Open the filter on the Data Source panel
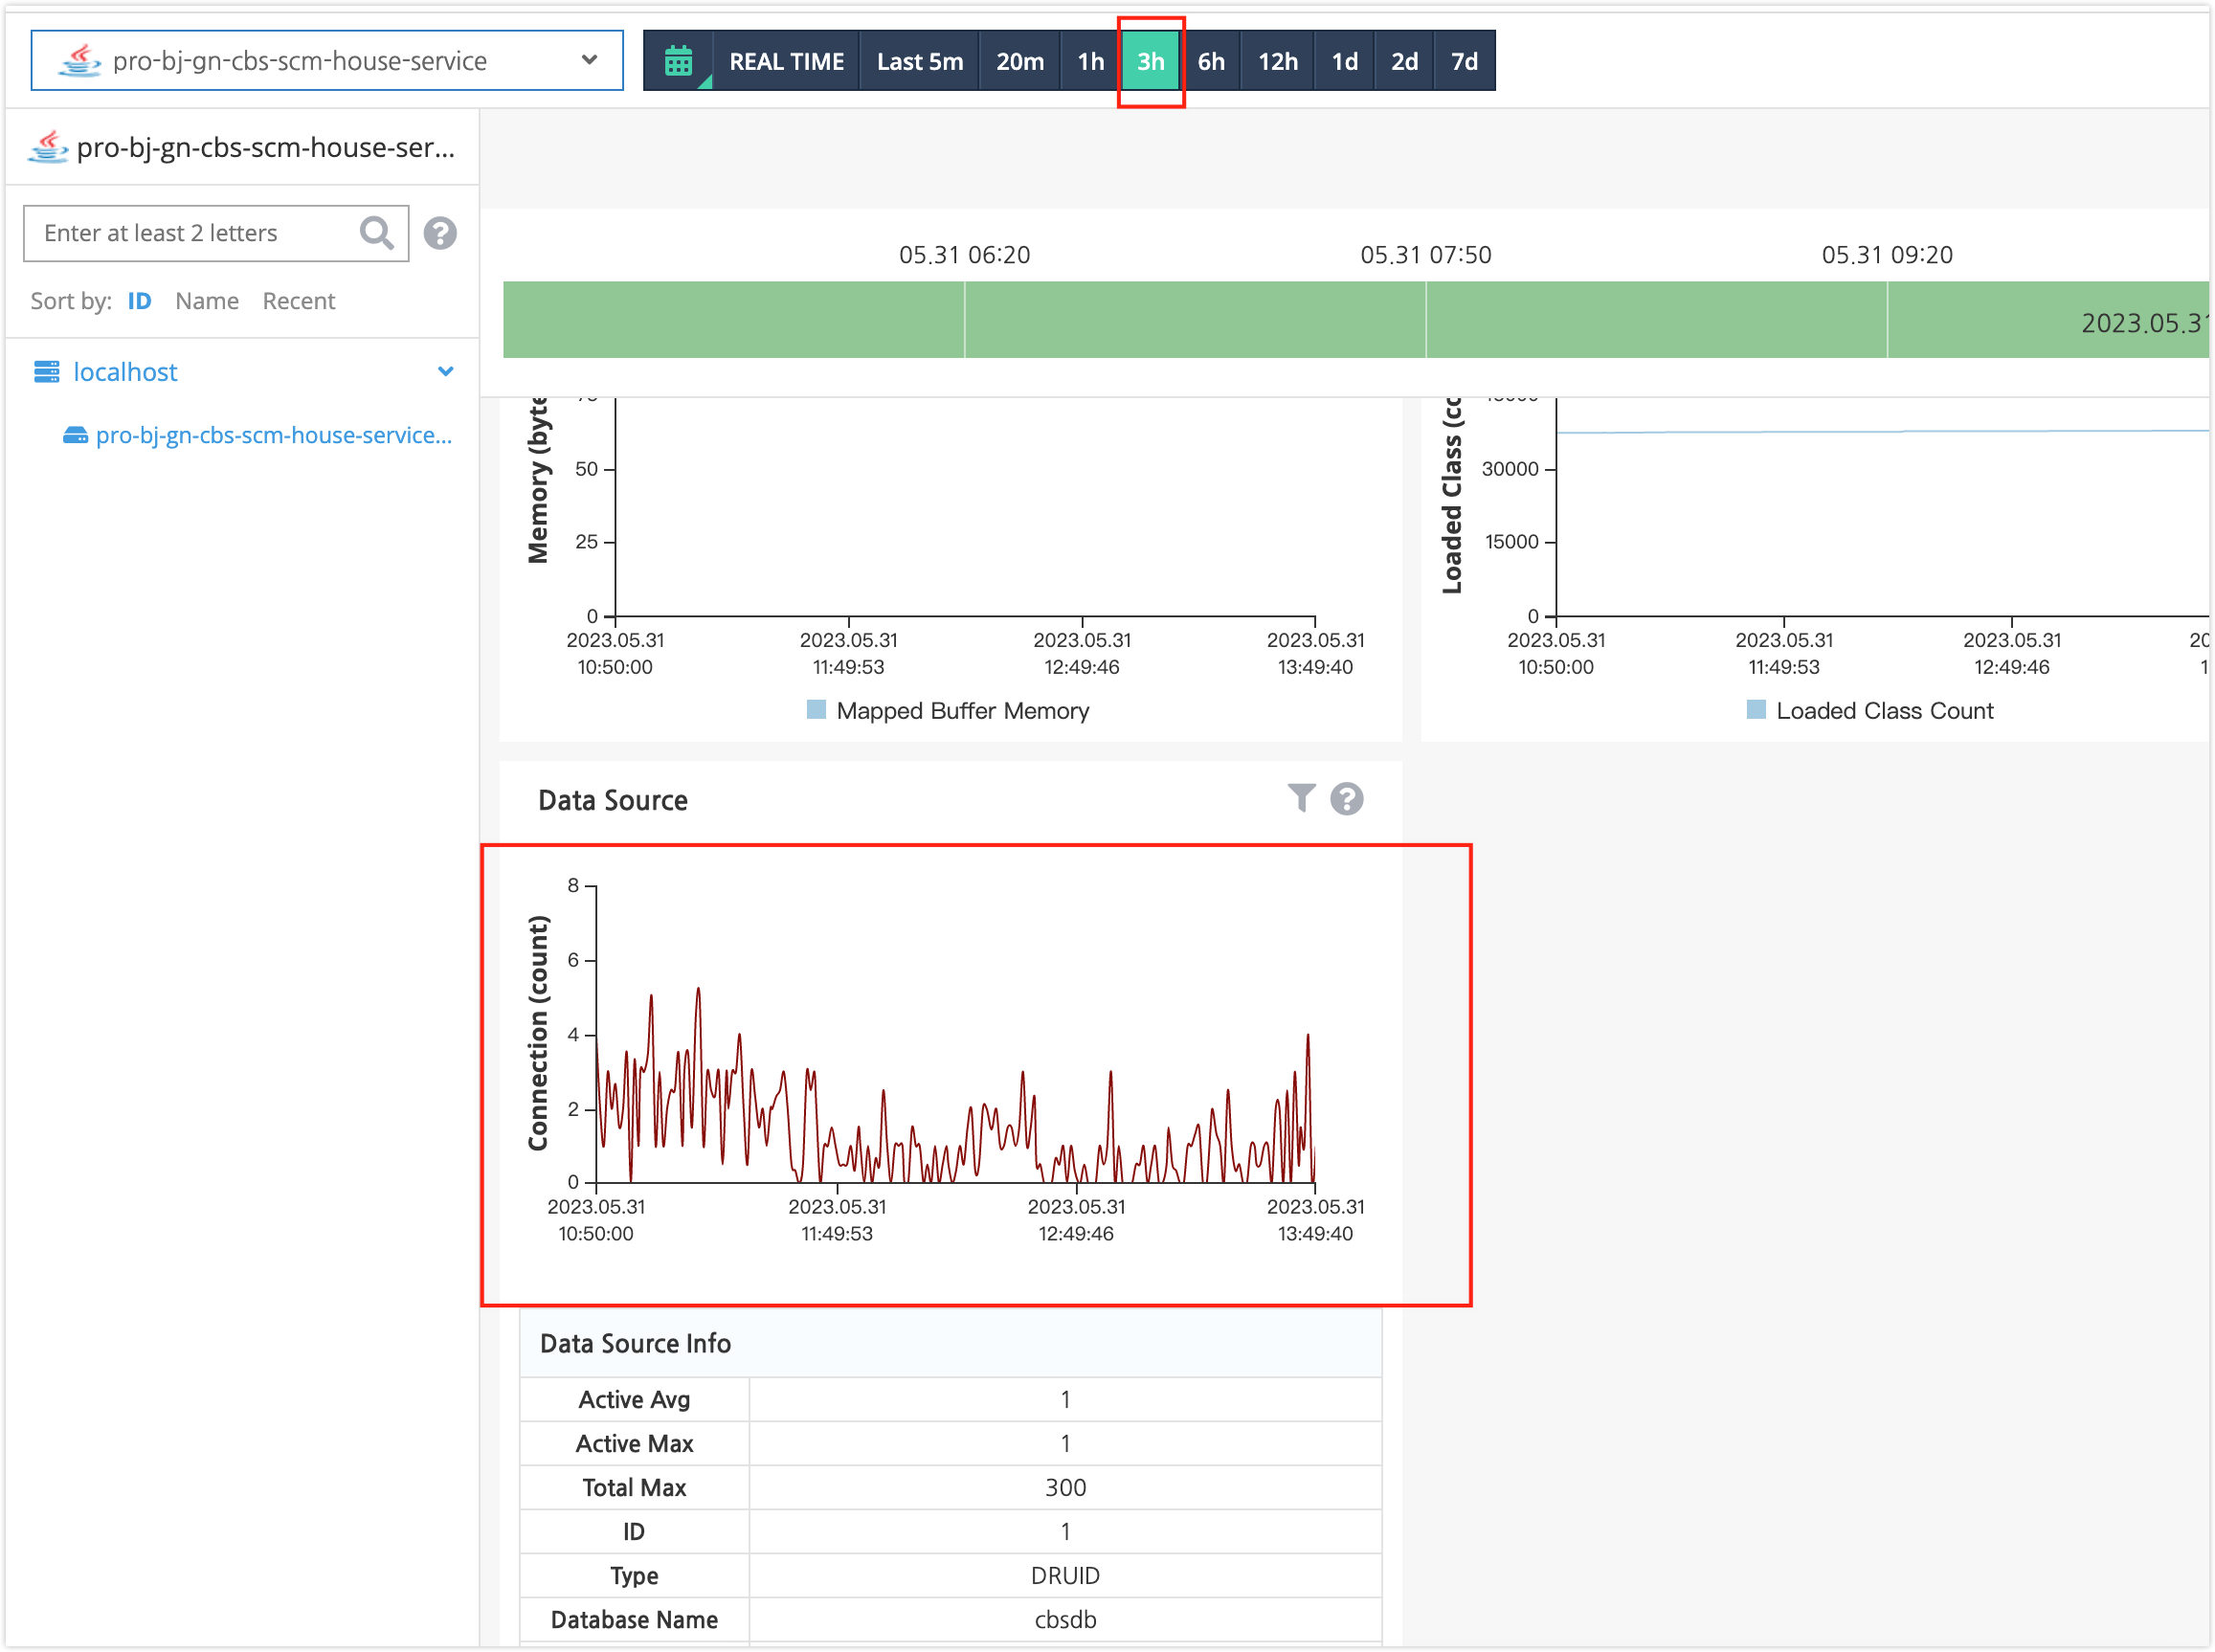Screen dimensions: 2215x1652 [1301, 798]
